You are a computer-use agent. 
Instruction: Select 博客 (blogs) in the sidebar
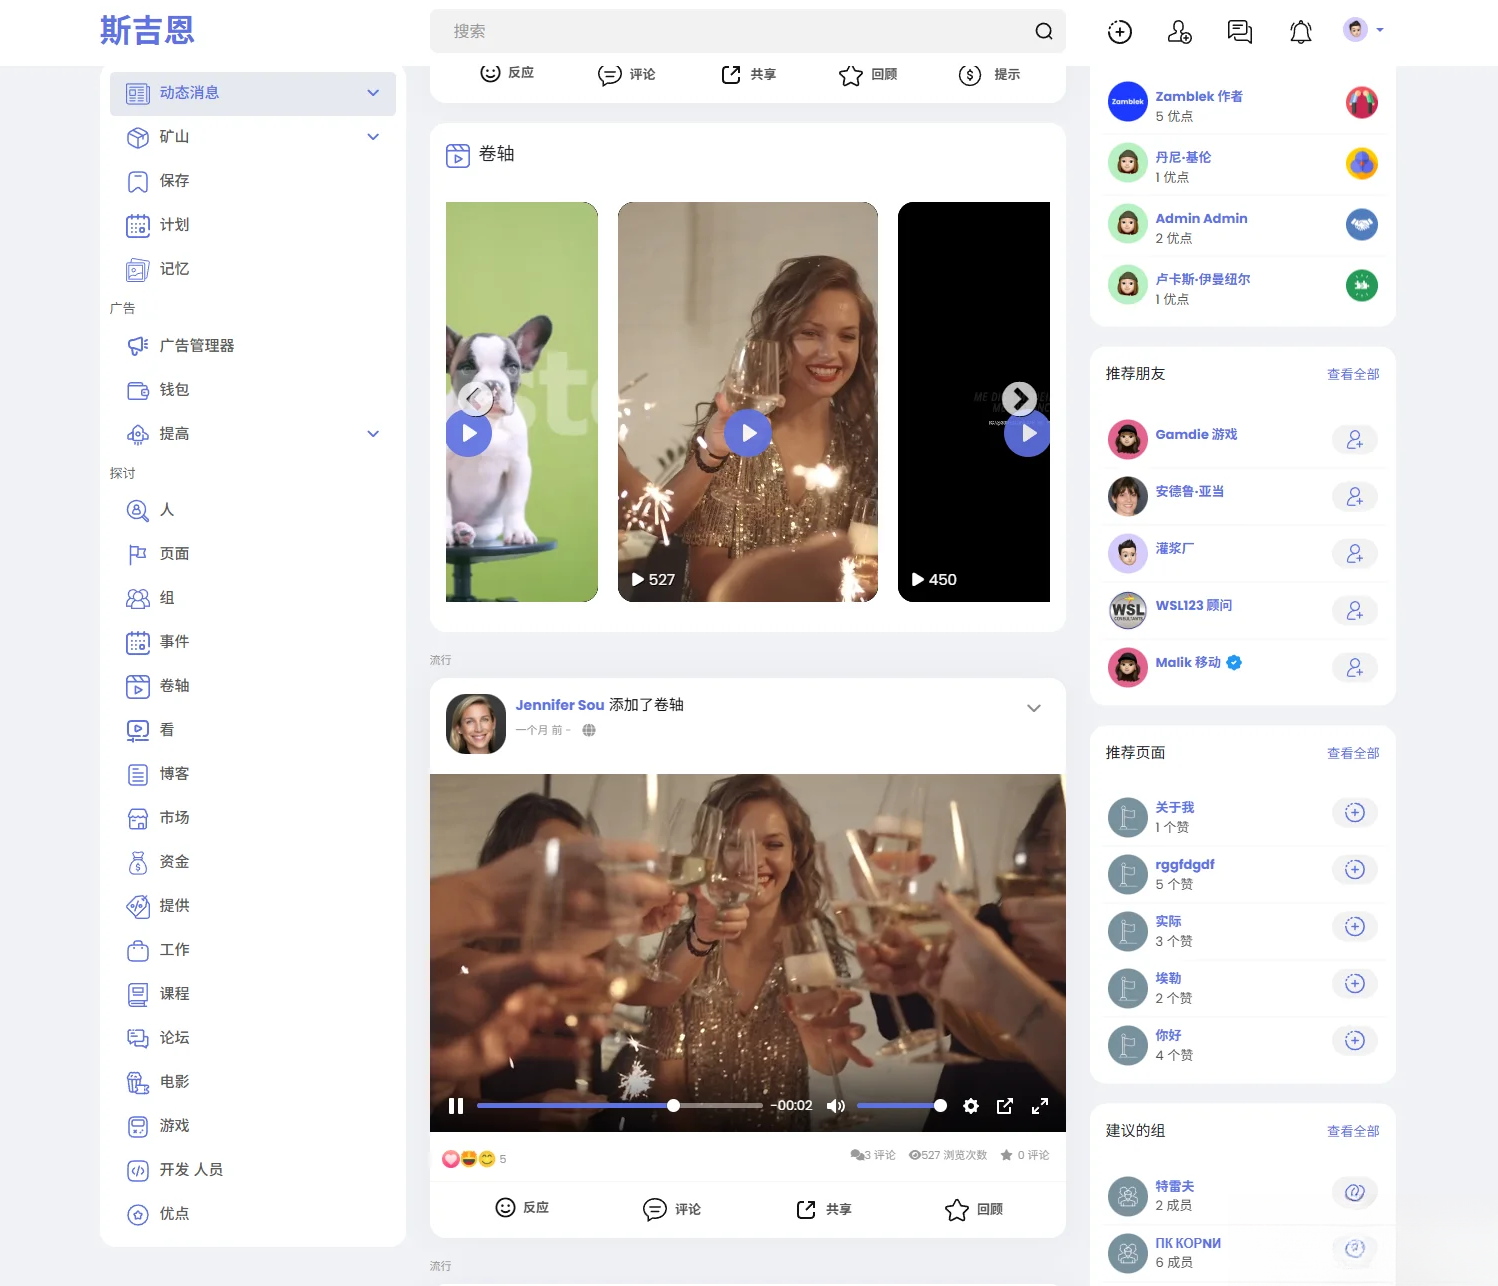pos(173,773)
